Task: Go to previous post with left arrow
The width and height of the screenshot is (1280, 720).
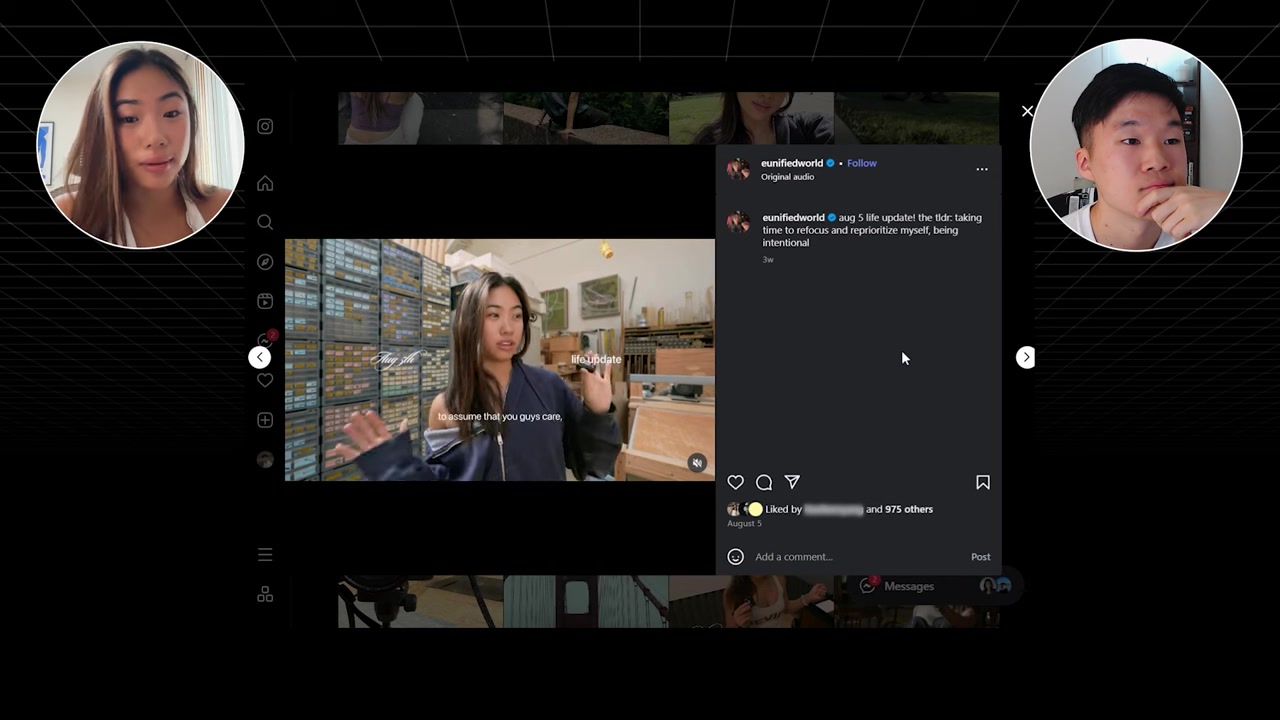Action: point(259,357)
